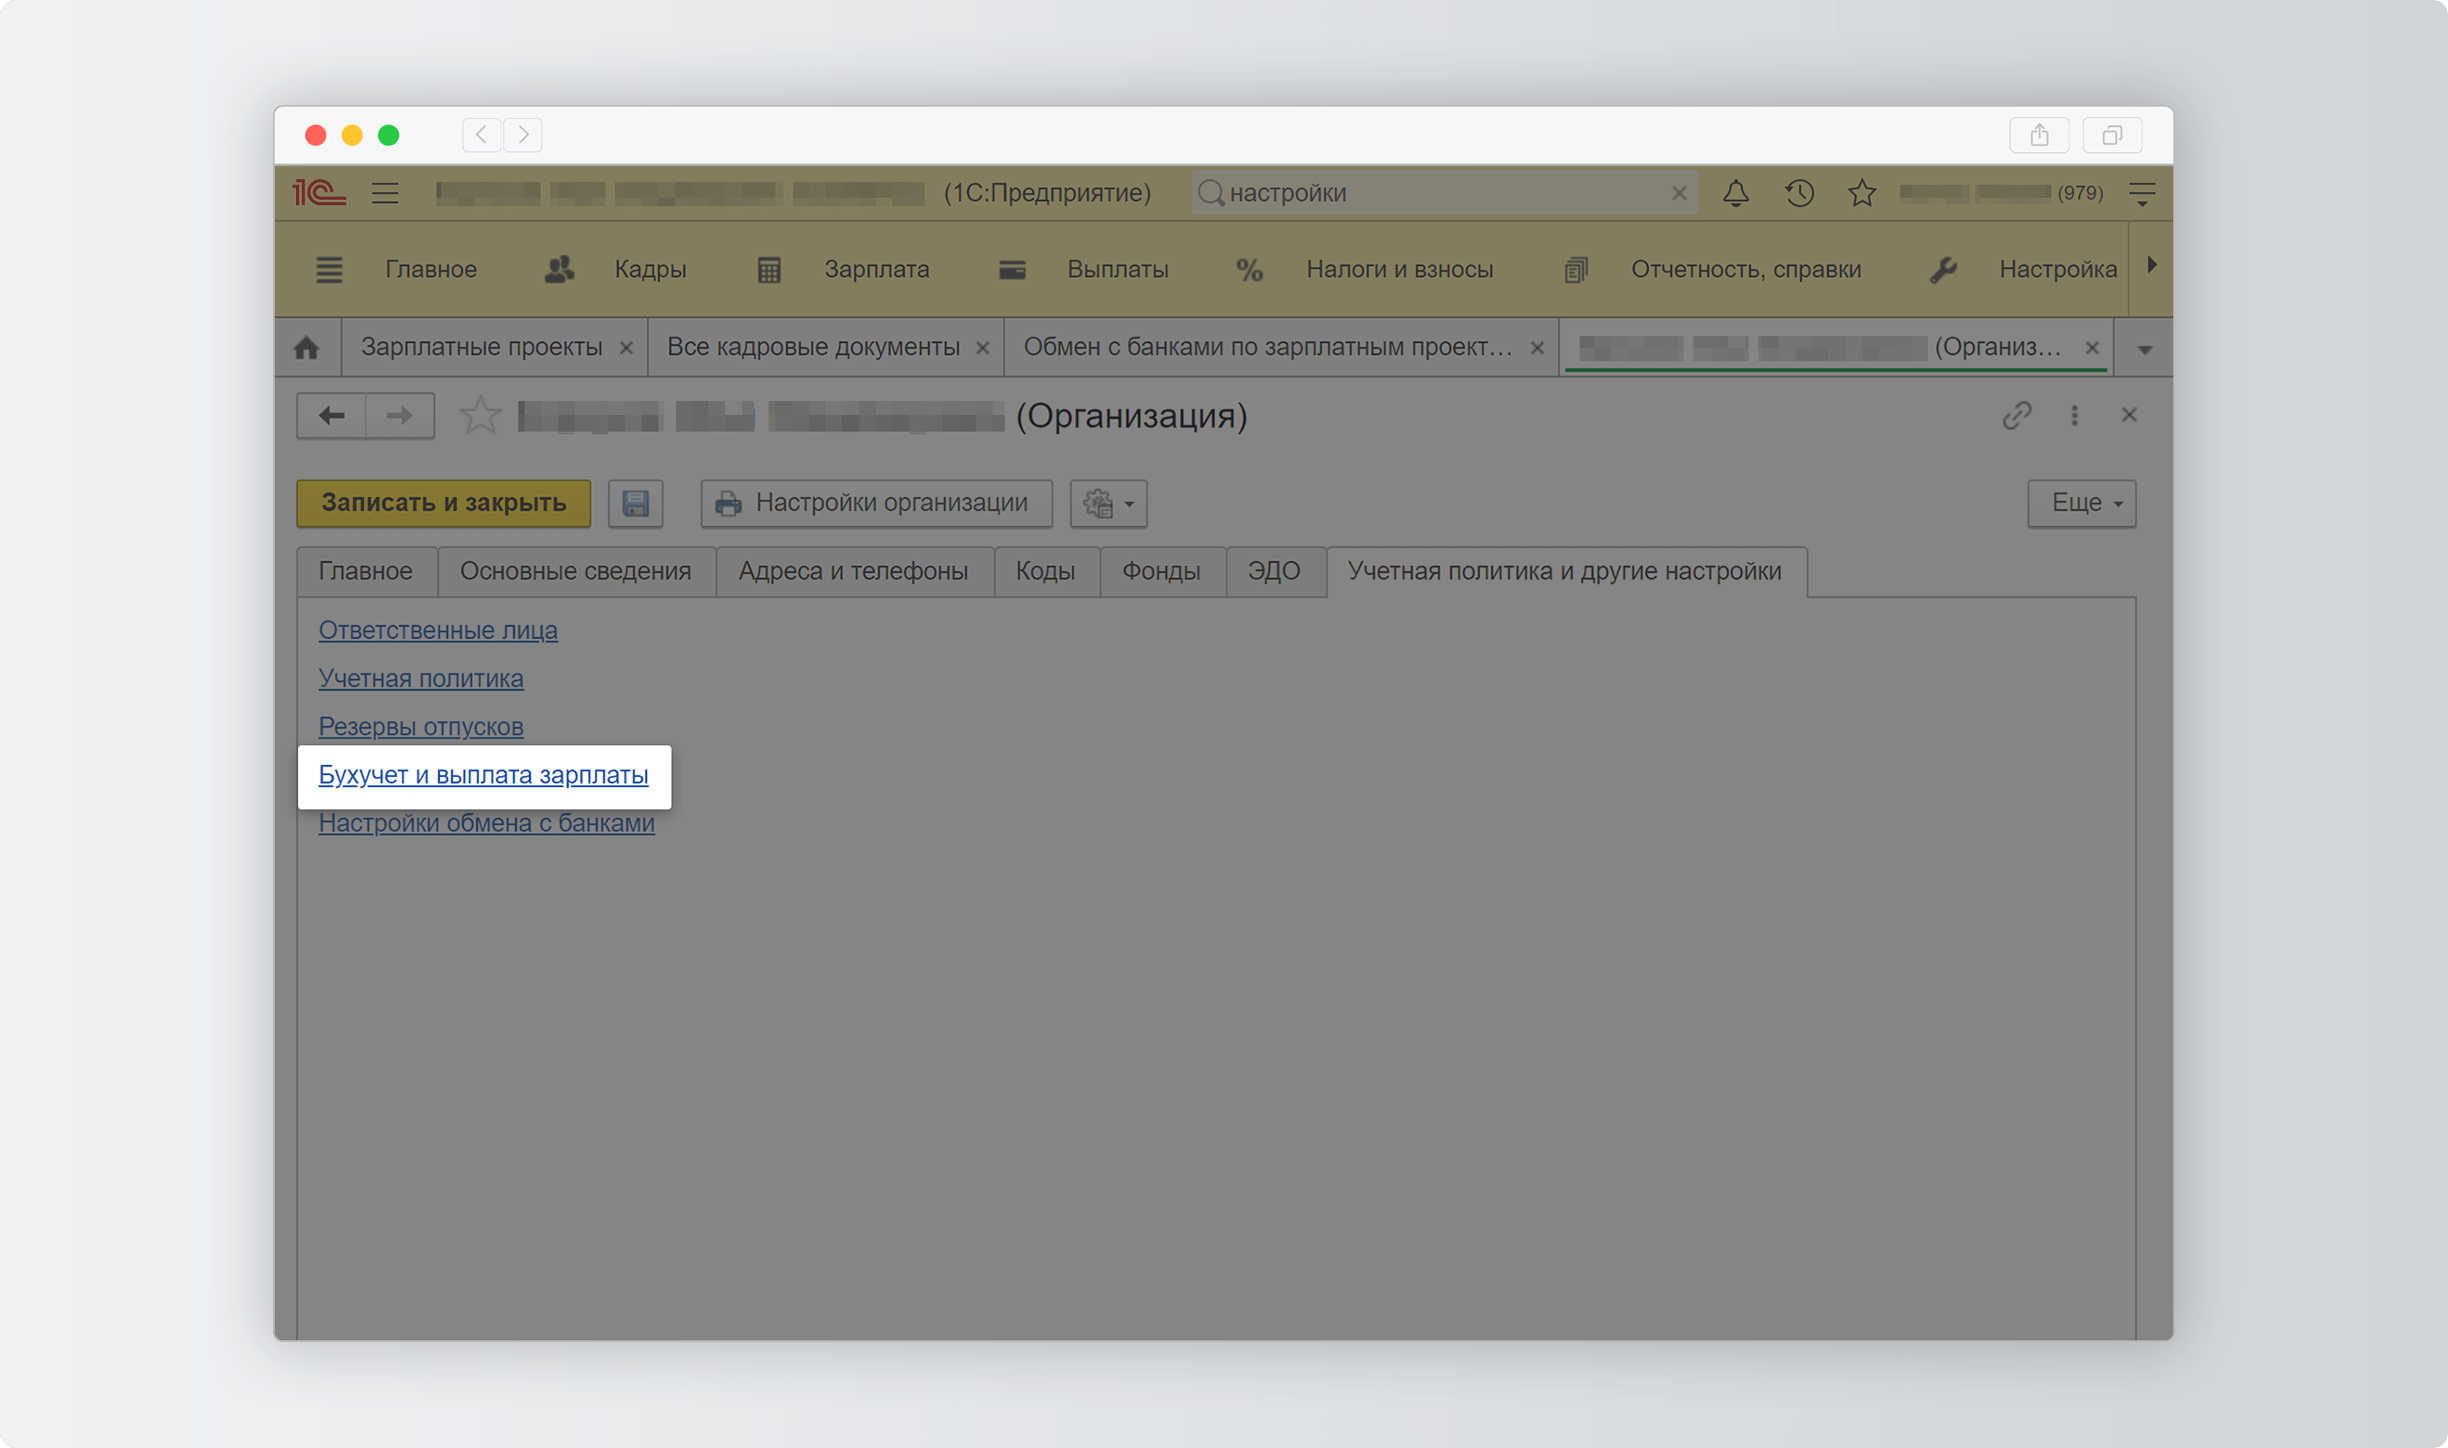Show the history clock icon
The height and width of the screenshot is (1448, 2448).
[1799, 193]
